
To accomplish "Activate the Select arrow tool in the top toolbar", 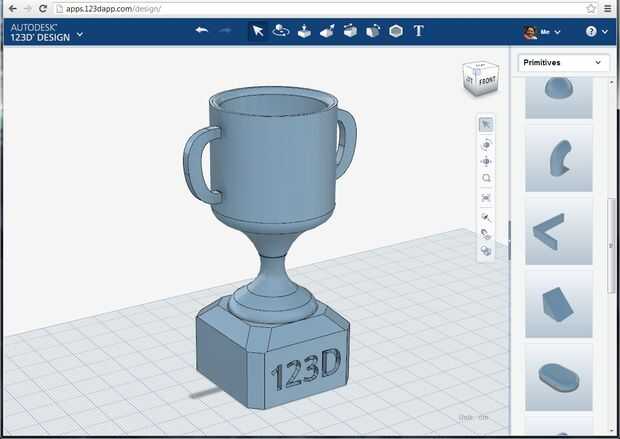I will tap(258, 31).
